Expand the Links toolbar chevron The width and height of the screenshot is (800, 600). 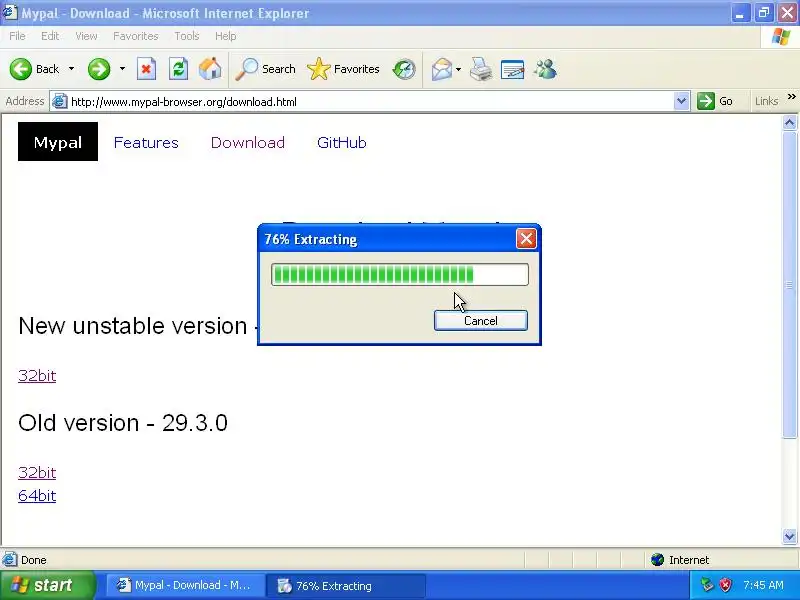(x=791, y=97)
